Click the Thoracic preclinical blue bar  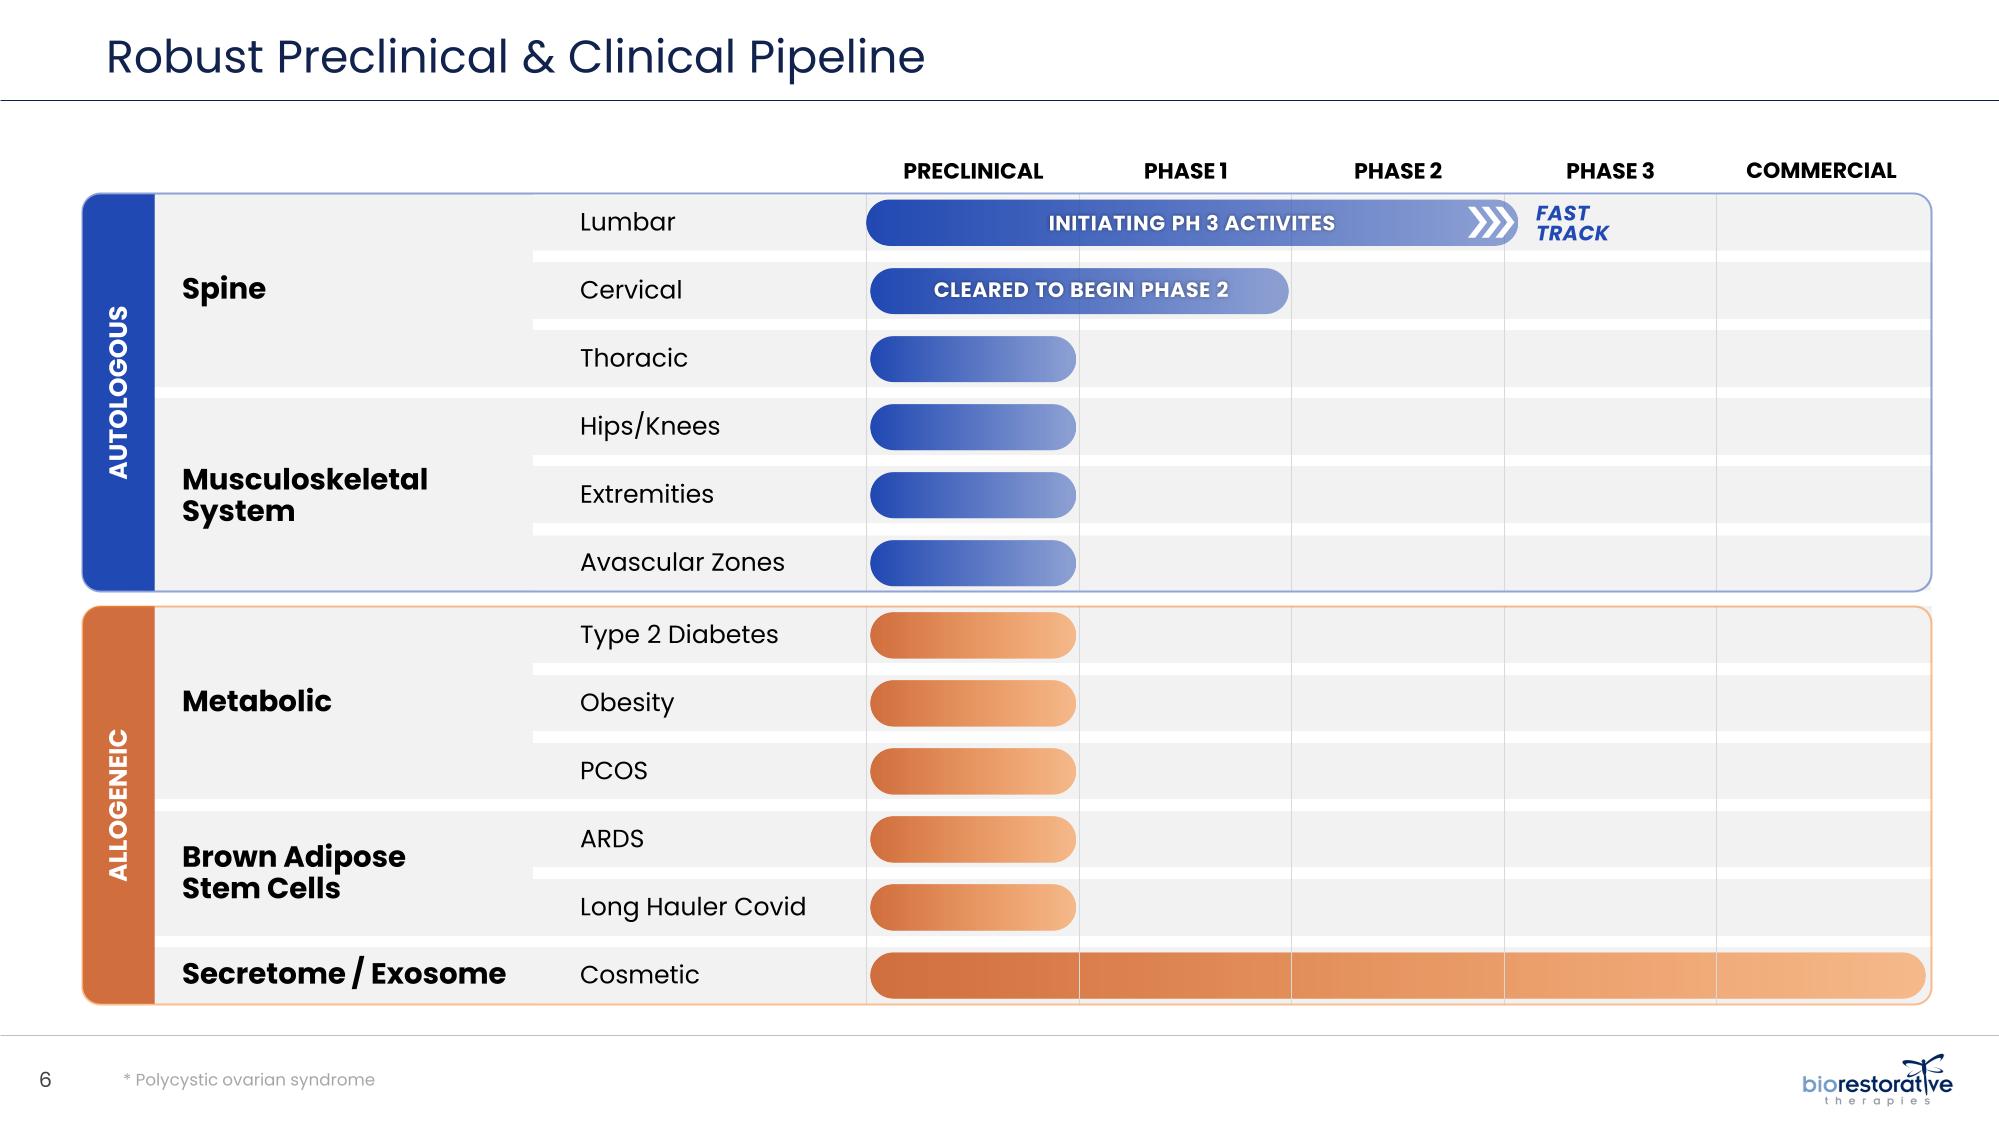(972, 359)
